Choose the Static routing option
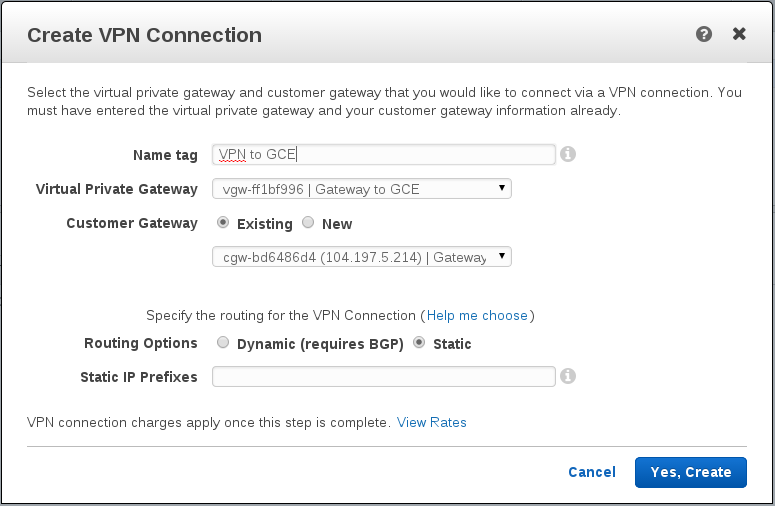This screenshot has width=775, height=506. (x=419, y=343)
